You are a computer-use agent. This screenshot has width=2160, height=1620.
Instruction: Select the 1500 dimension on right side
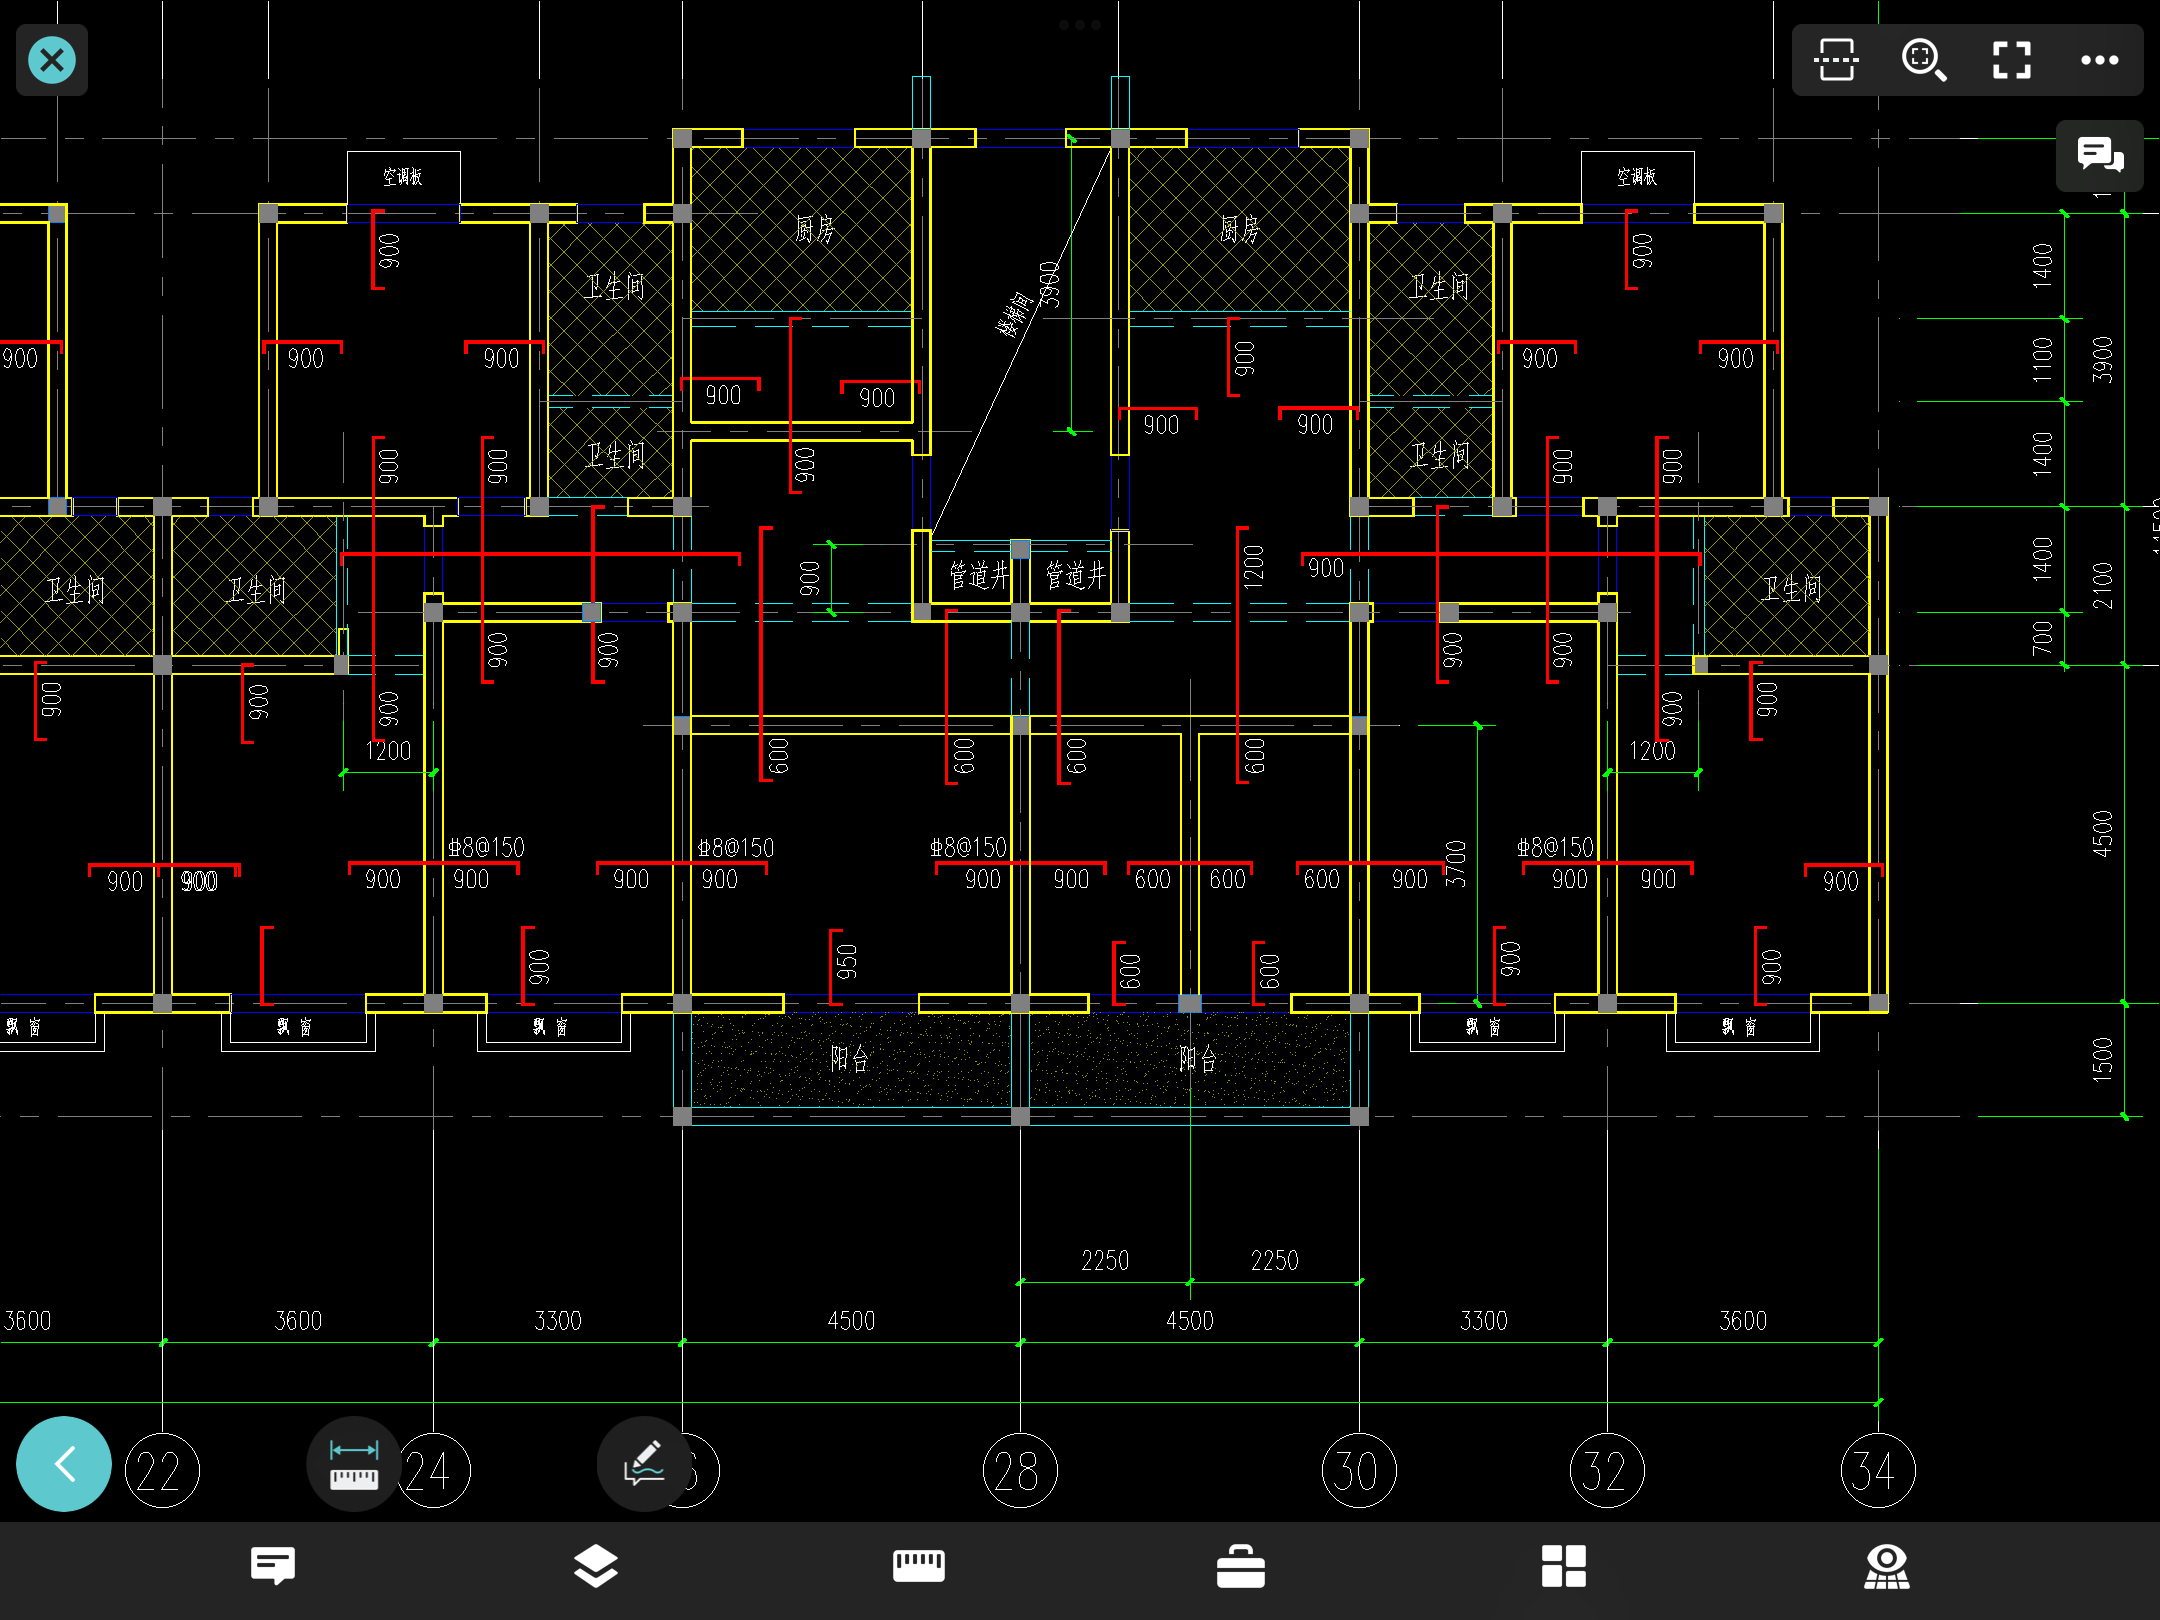point(2103,1060)
